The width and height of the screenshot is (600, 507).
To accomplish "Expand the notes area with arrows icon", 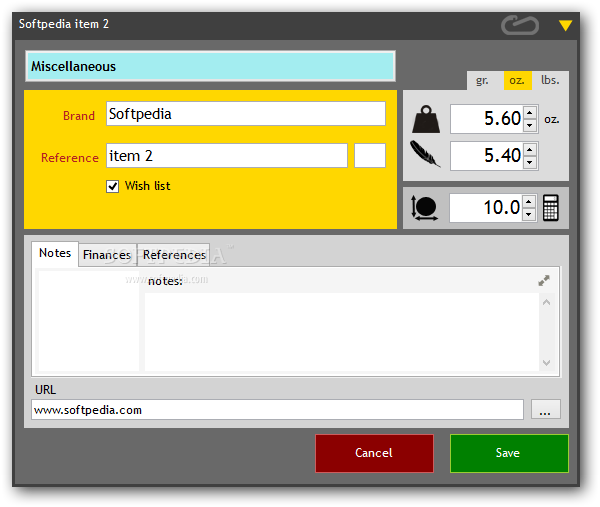I will coord(544,281).
